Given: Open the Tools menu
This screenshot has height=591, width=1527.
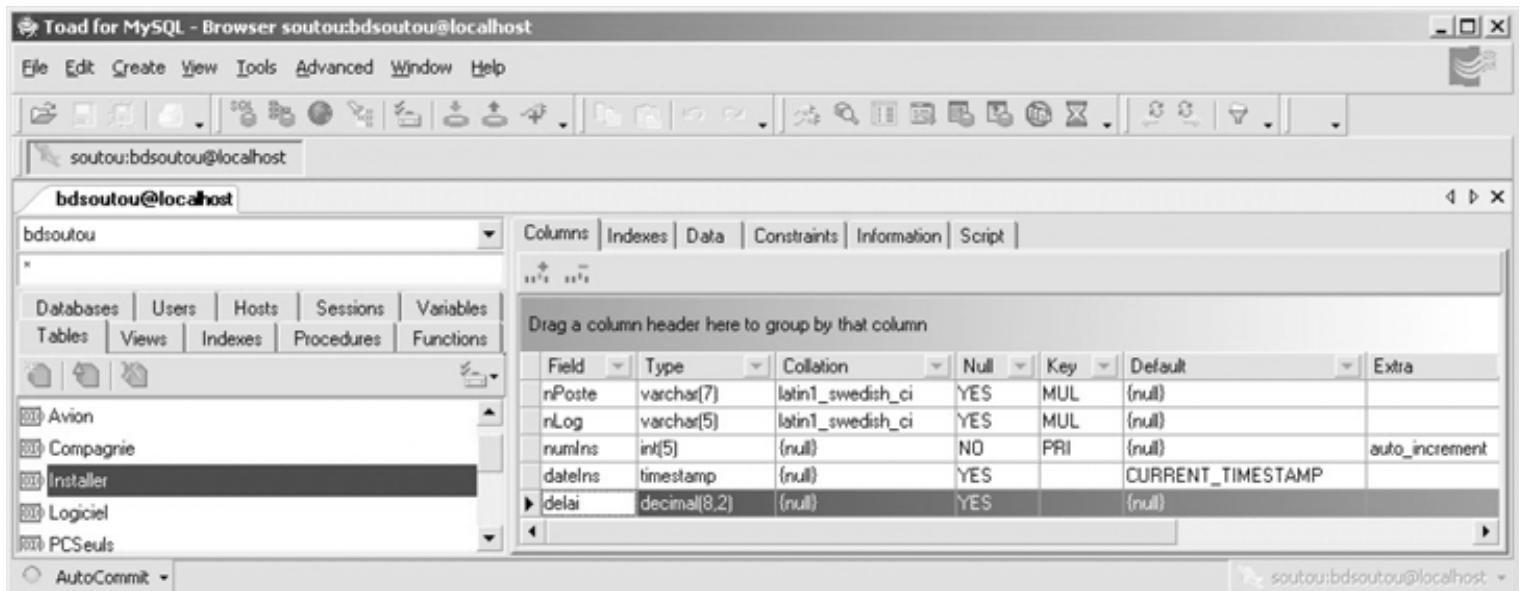Looking at the screenshot, I should (256, 68).
